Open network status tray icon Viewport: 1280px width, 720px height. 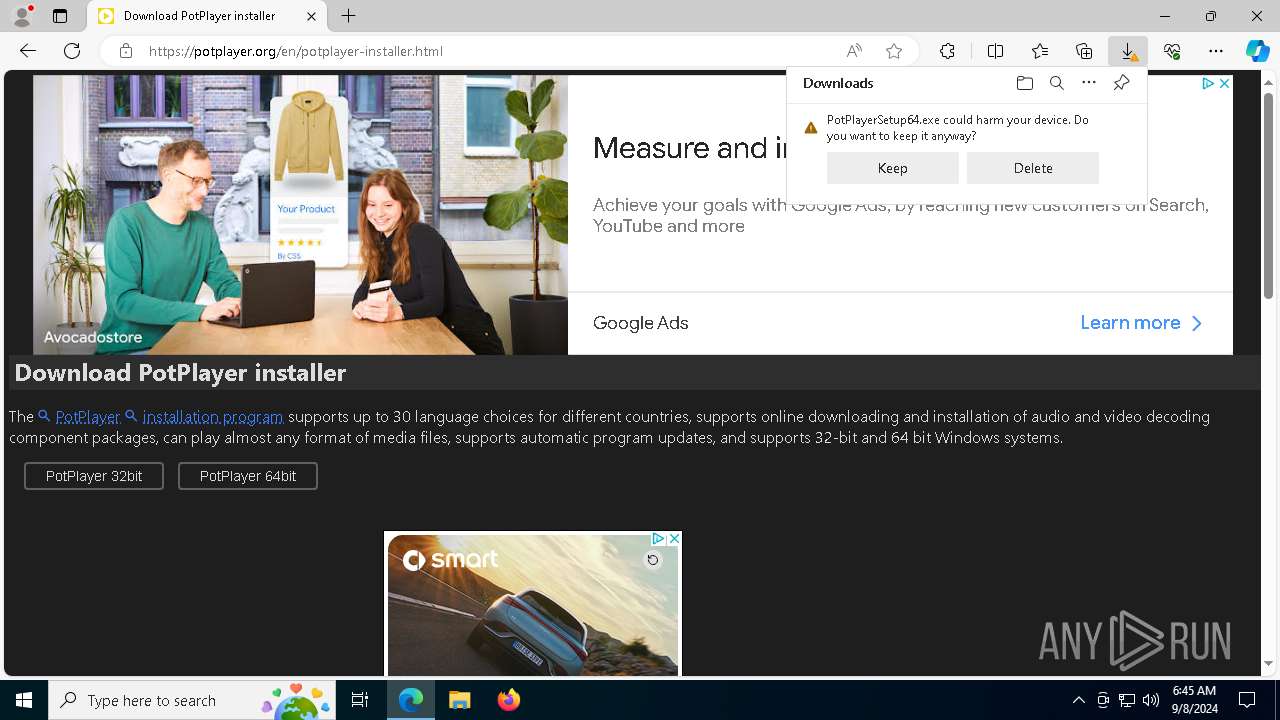tap(1127, 700)
